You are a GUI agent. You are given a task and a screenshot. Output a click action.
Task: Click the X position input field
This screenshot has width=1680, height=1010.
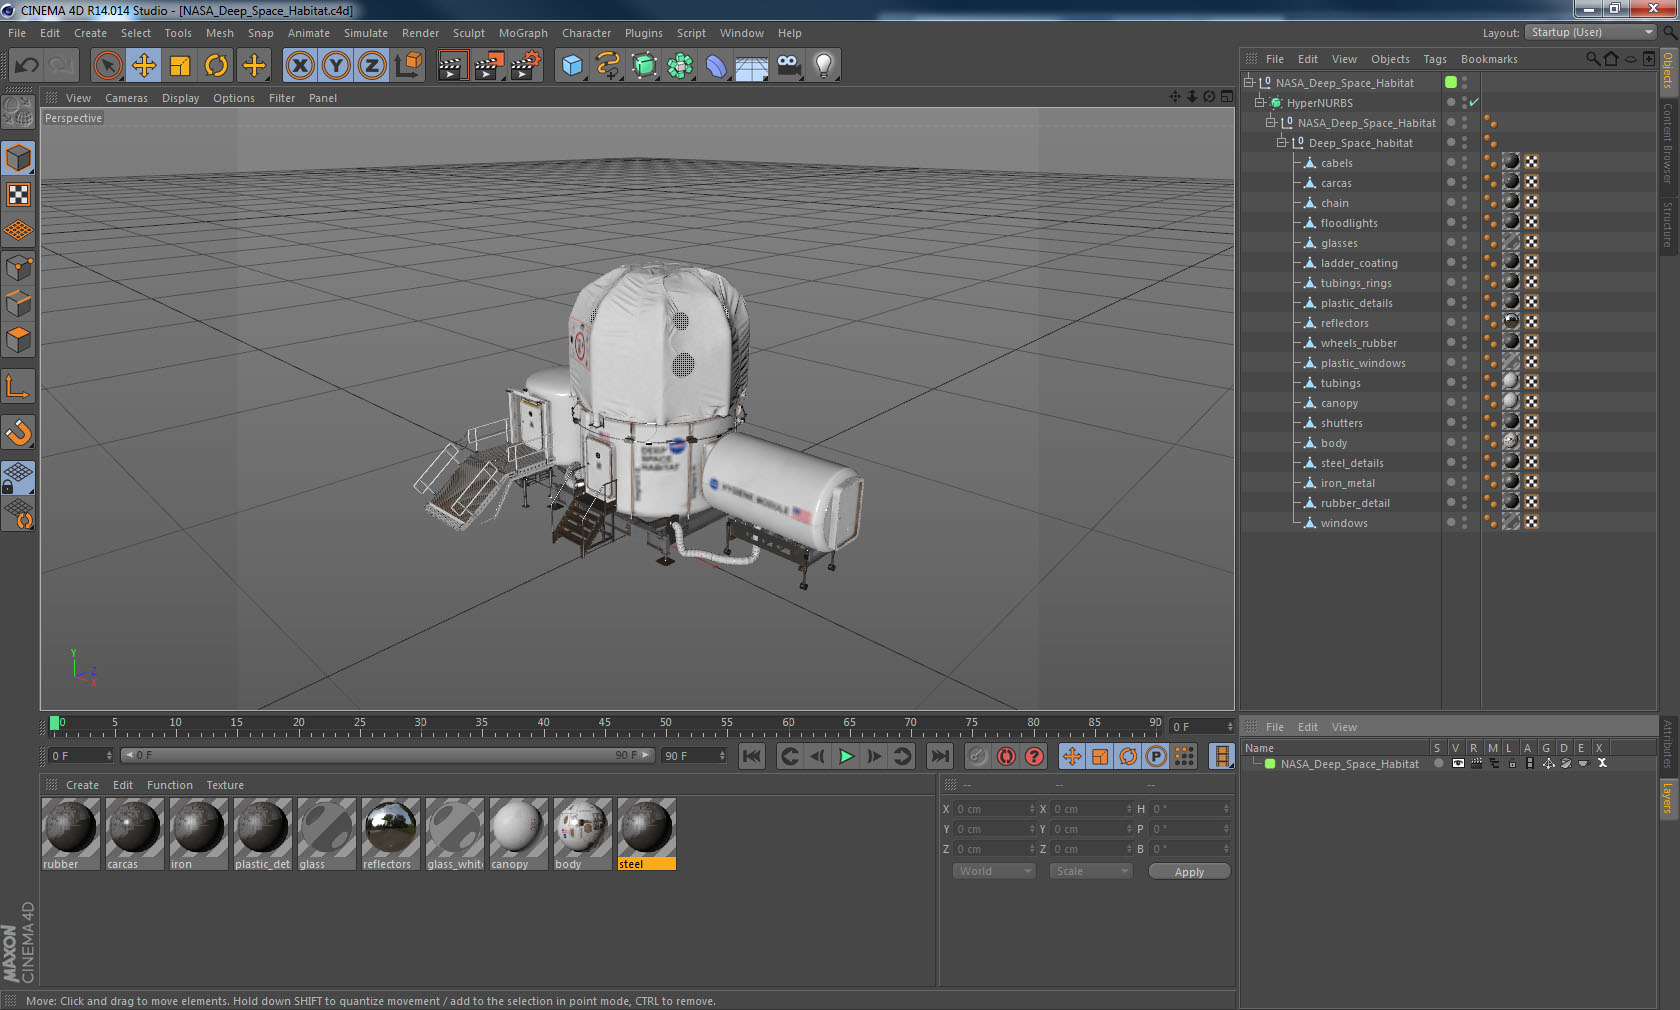(993, 809)
